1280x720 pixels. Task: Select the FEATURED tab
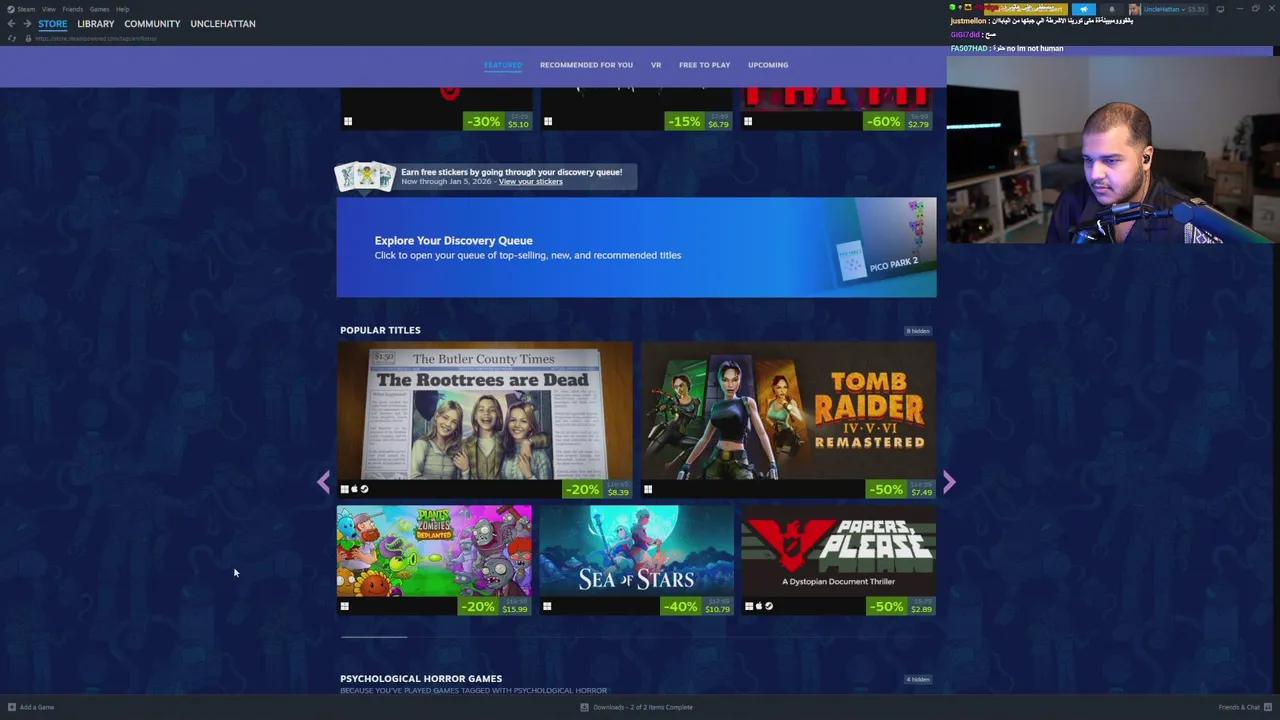pos(503,65)
